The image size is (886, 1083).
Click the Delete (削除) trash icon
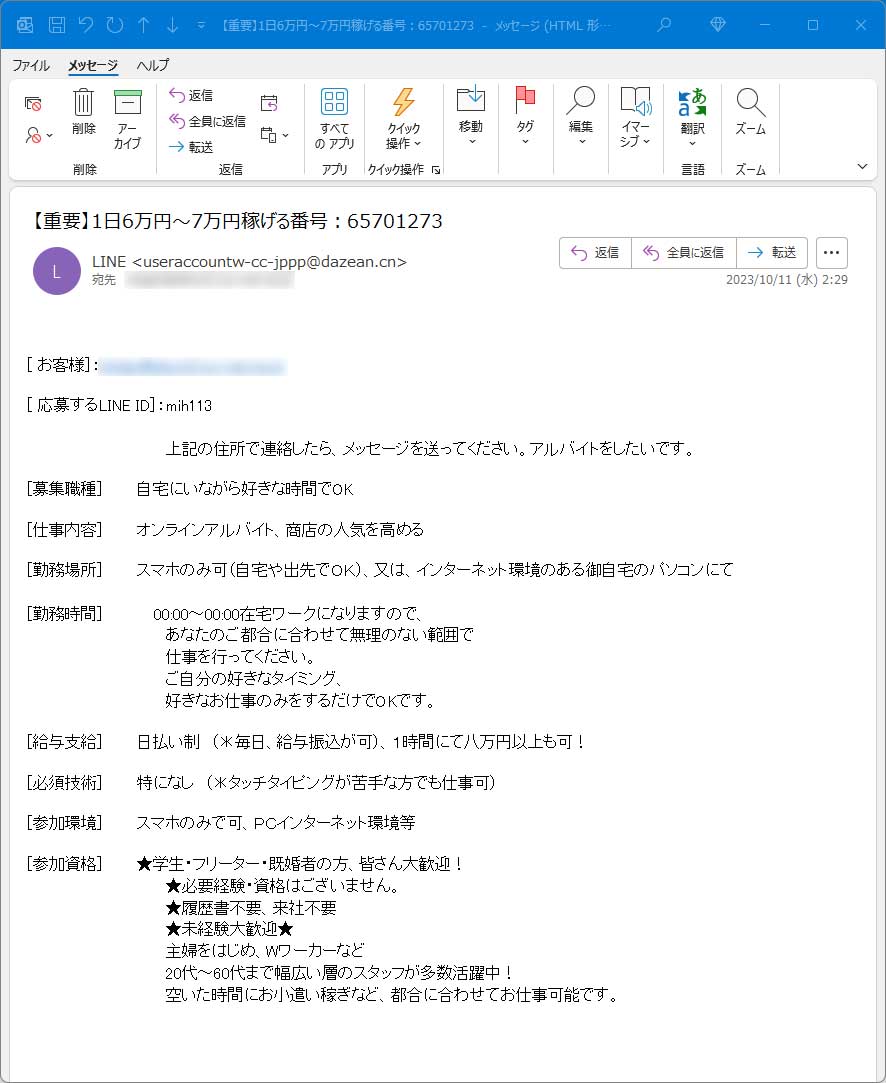pos(84,104)
